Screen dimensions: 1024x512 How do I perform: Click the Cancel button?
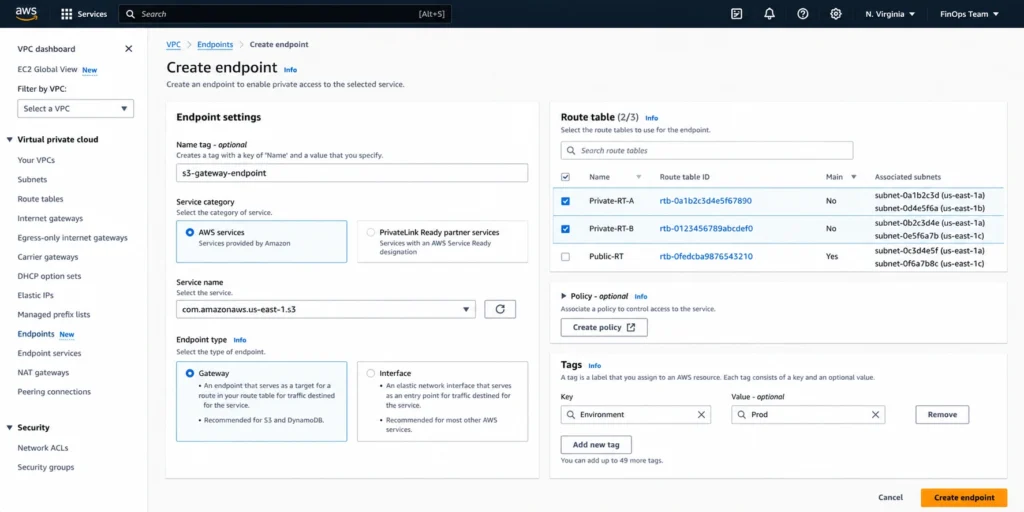point(891,498)
